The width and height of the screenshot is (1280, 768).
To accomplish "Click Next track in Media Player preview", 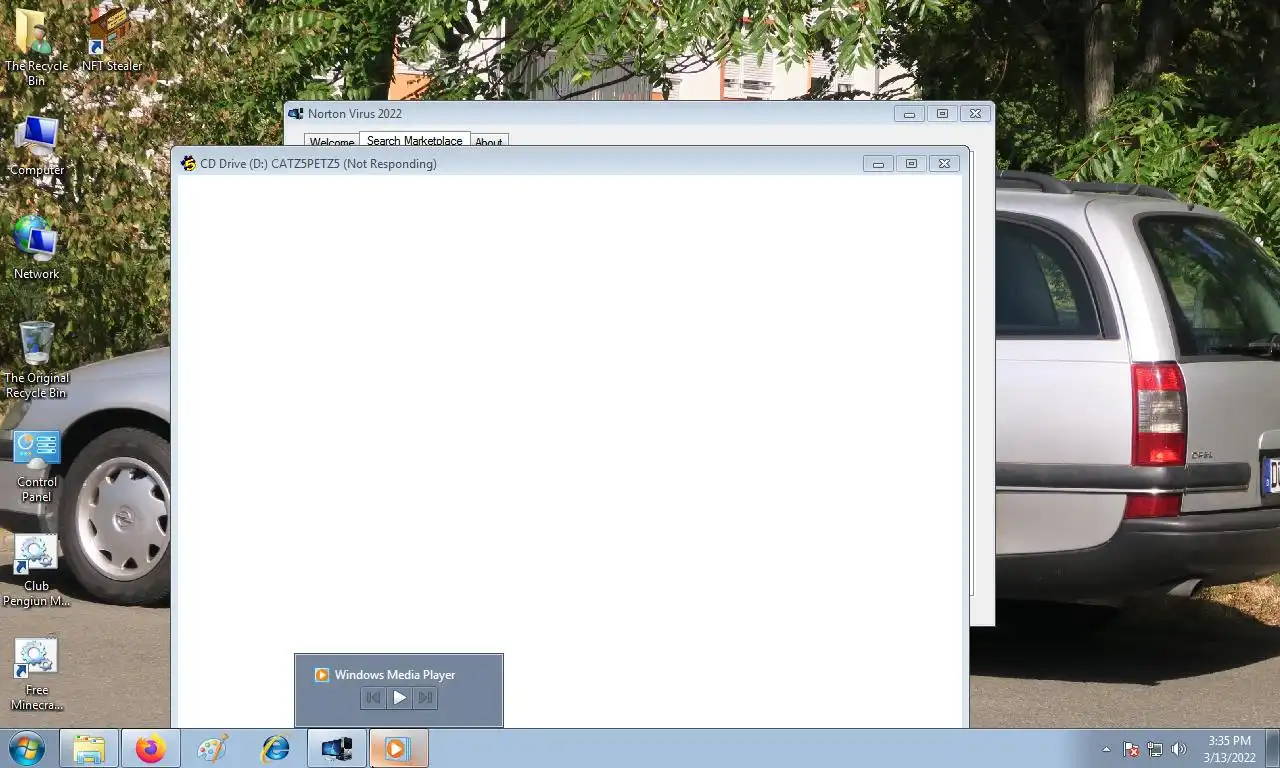I will (425, 698).
